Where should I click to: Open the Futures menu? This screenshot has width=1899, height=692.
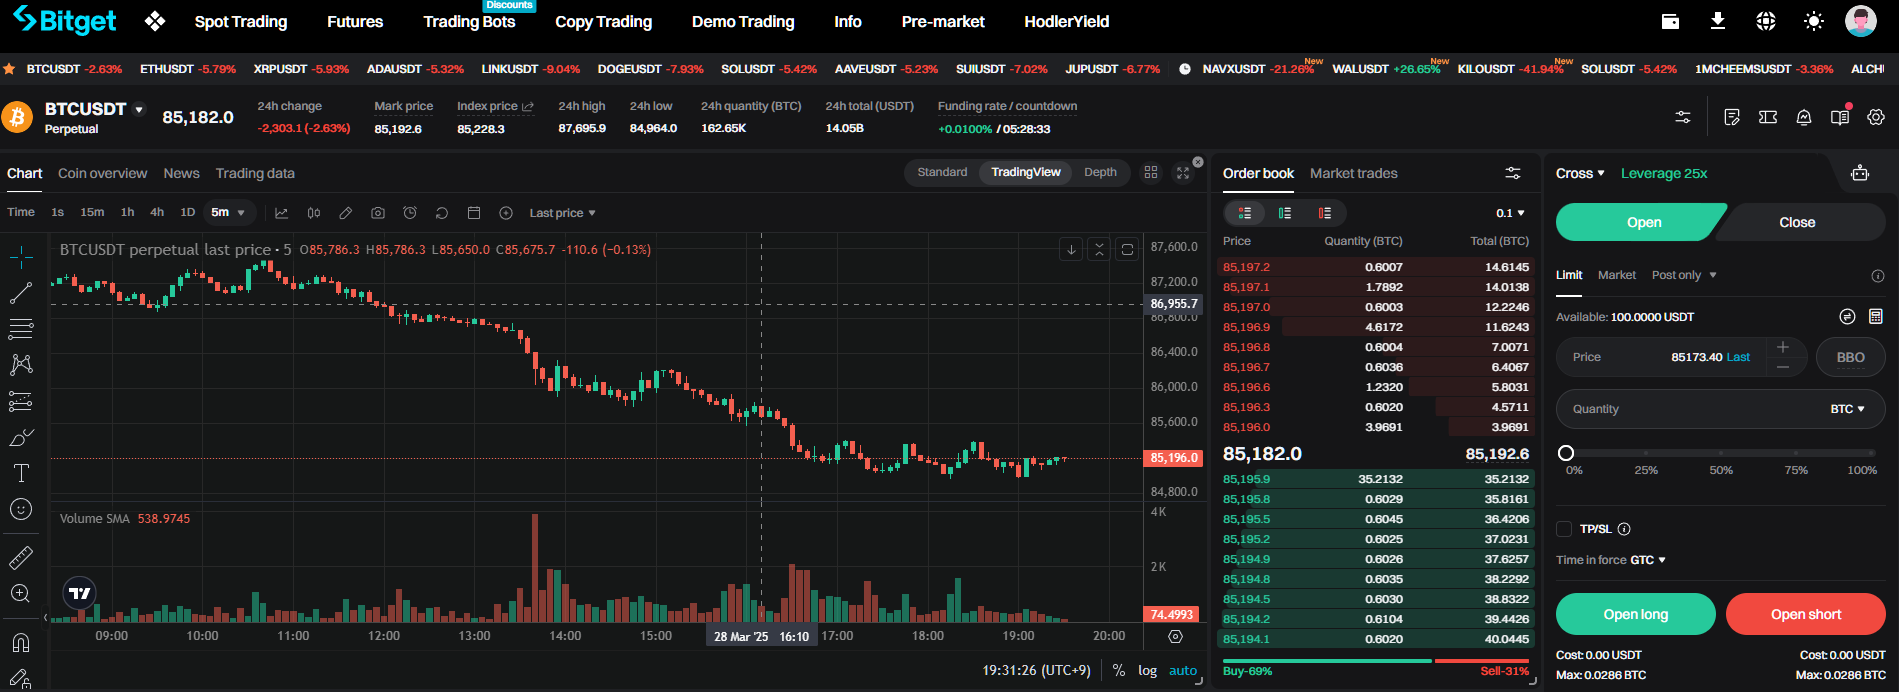pos(355,21)
